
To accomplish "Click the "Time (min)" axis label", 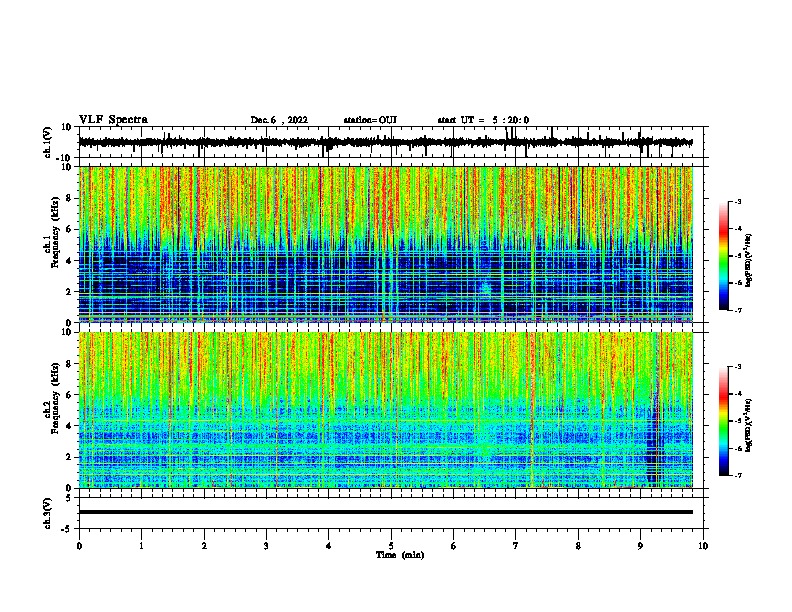I will [x=400, y=555].
